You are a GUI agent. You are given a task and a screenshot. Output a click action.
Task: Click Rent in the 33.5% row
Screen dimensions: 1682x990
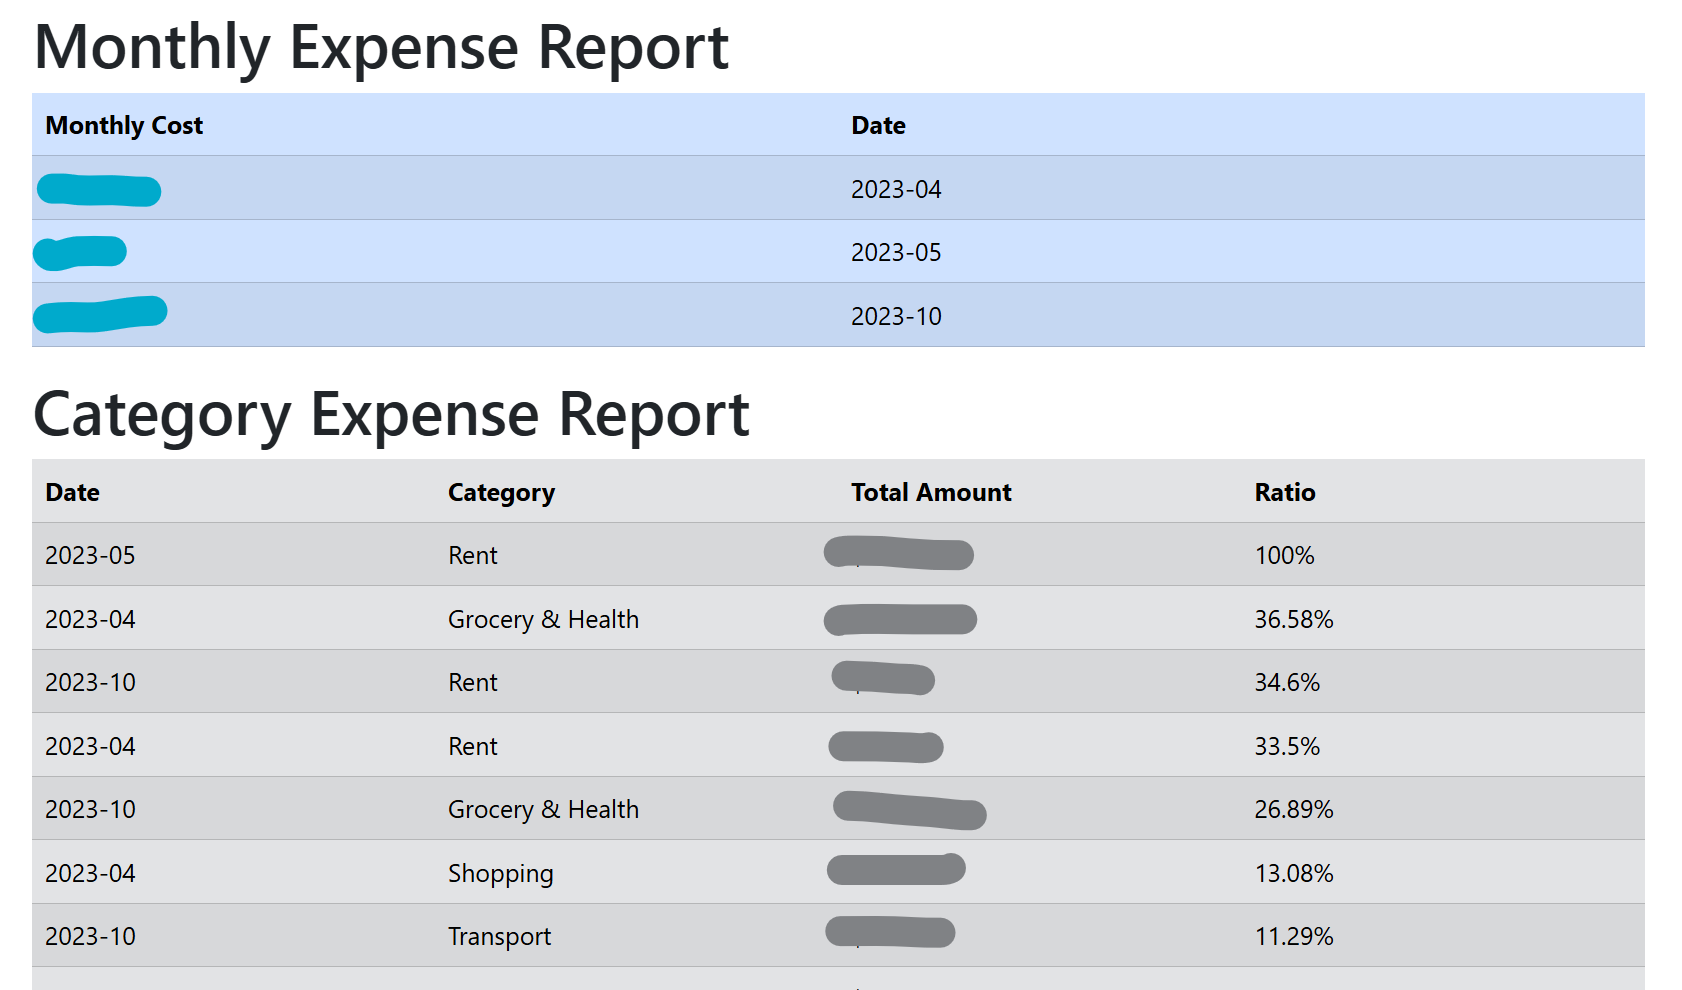click(x=472, y=746)
